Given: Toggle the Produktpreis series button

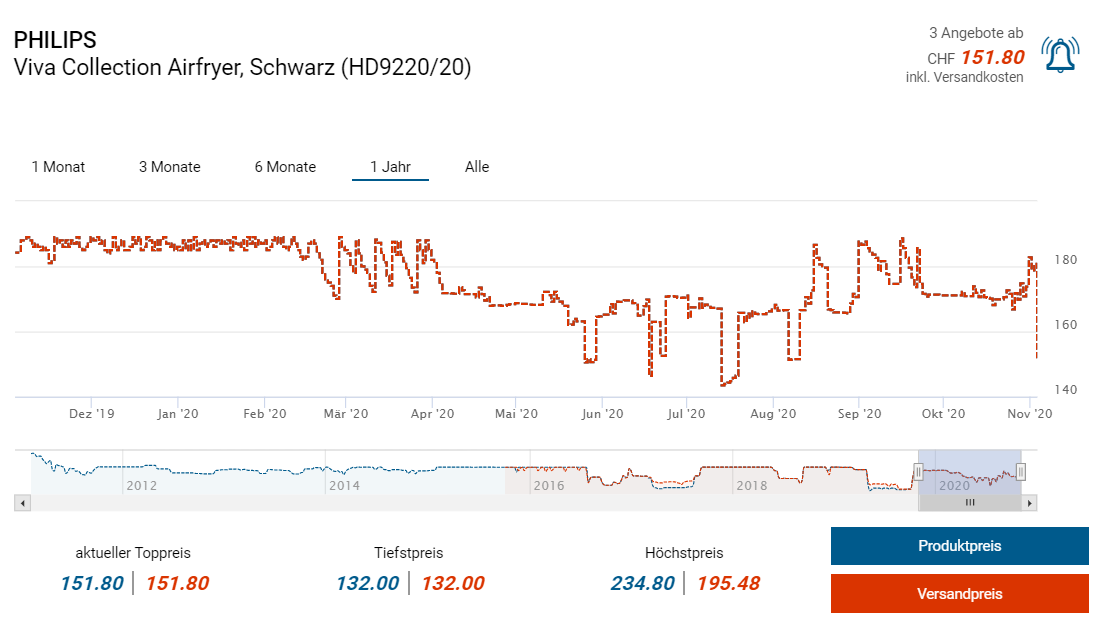Looking at the screenshot, I should tap(959, 546).
